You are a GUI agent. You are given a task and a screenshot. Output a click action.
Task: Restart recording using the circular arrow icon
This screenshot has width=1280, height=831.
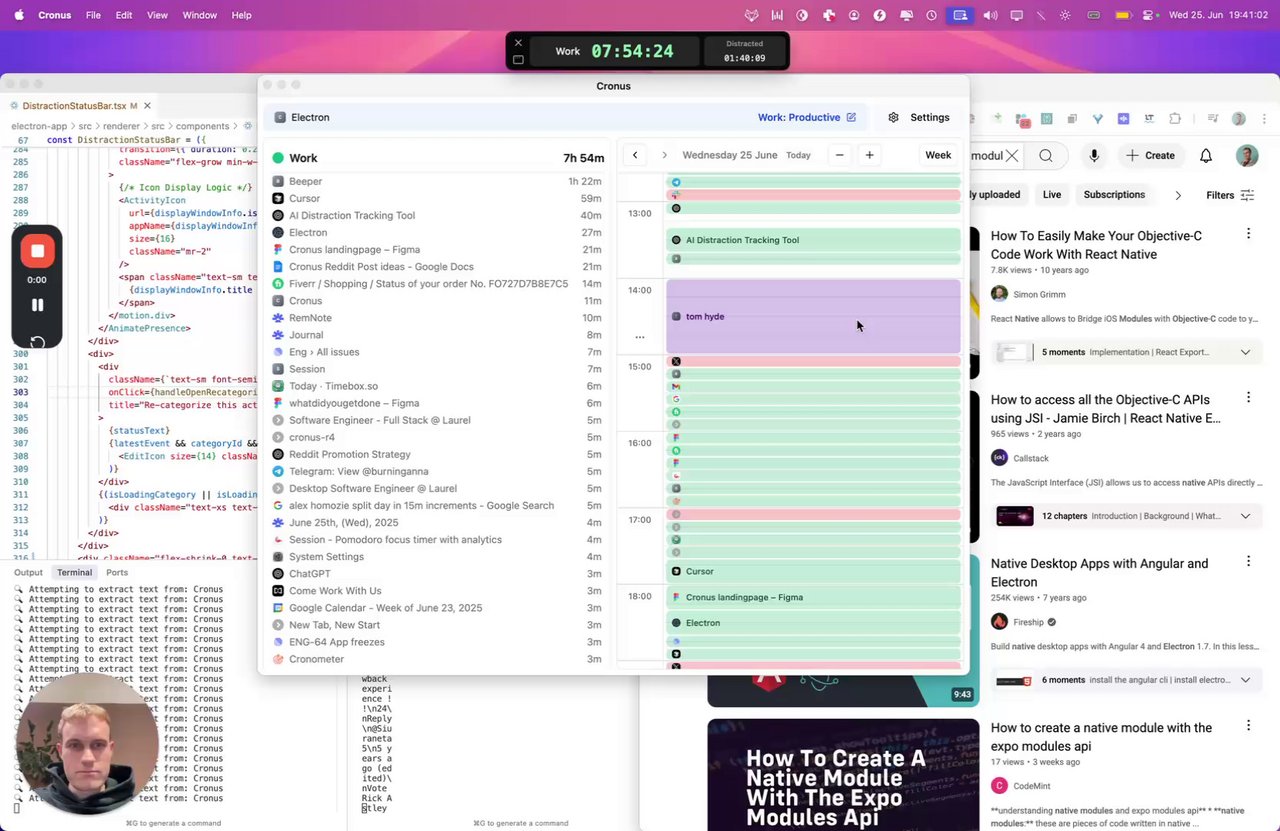37,342
